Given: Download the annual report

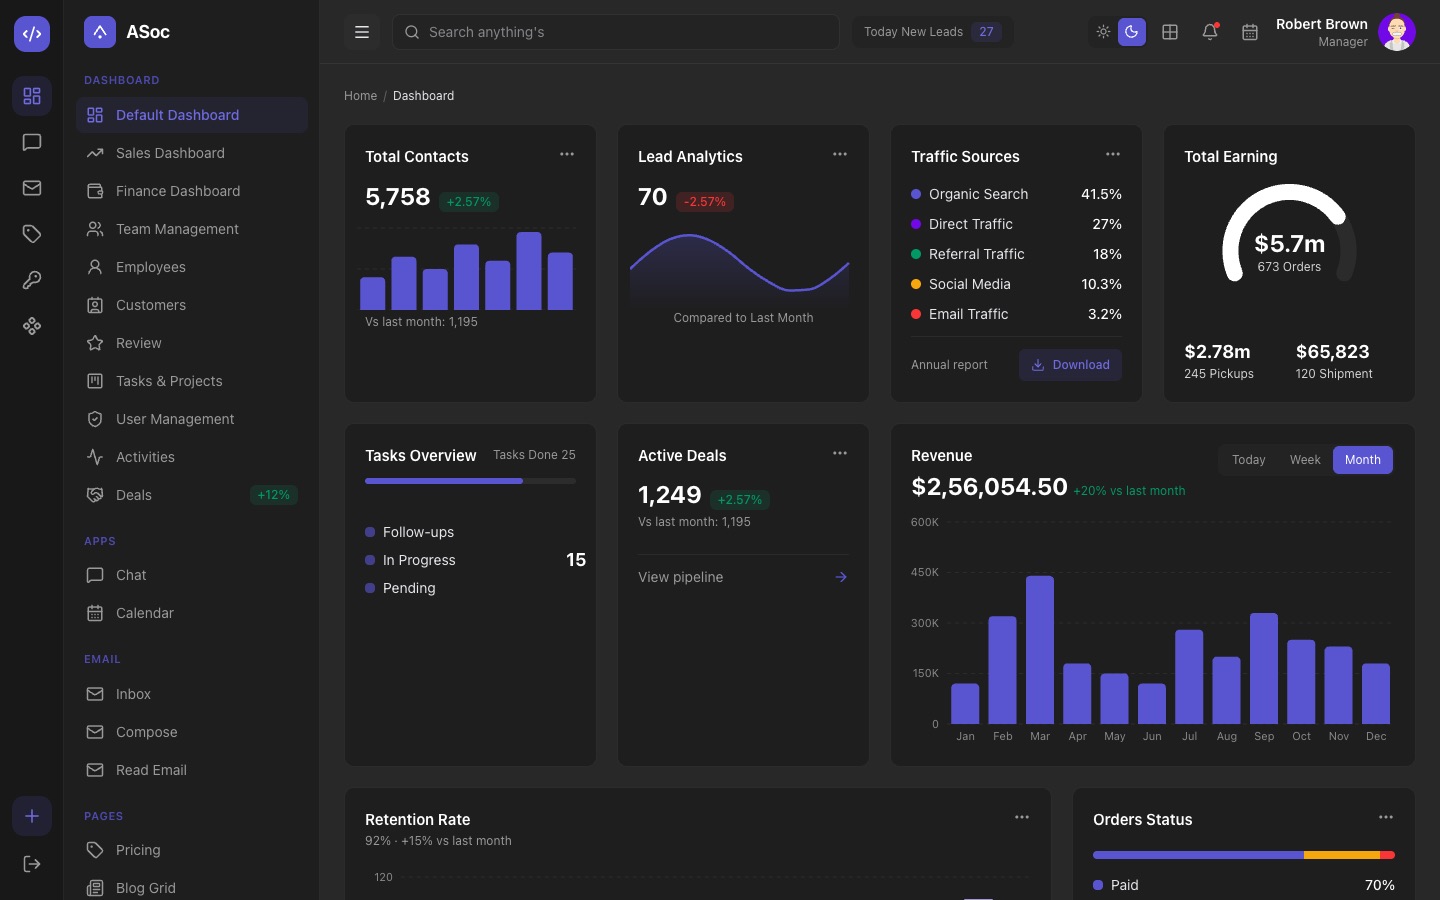Looking at the screenshot, I should click(1070, 365).
